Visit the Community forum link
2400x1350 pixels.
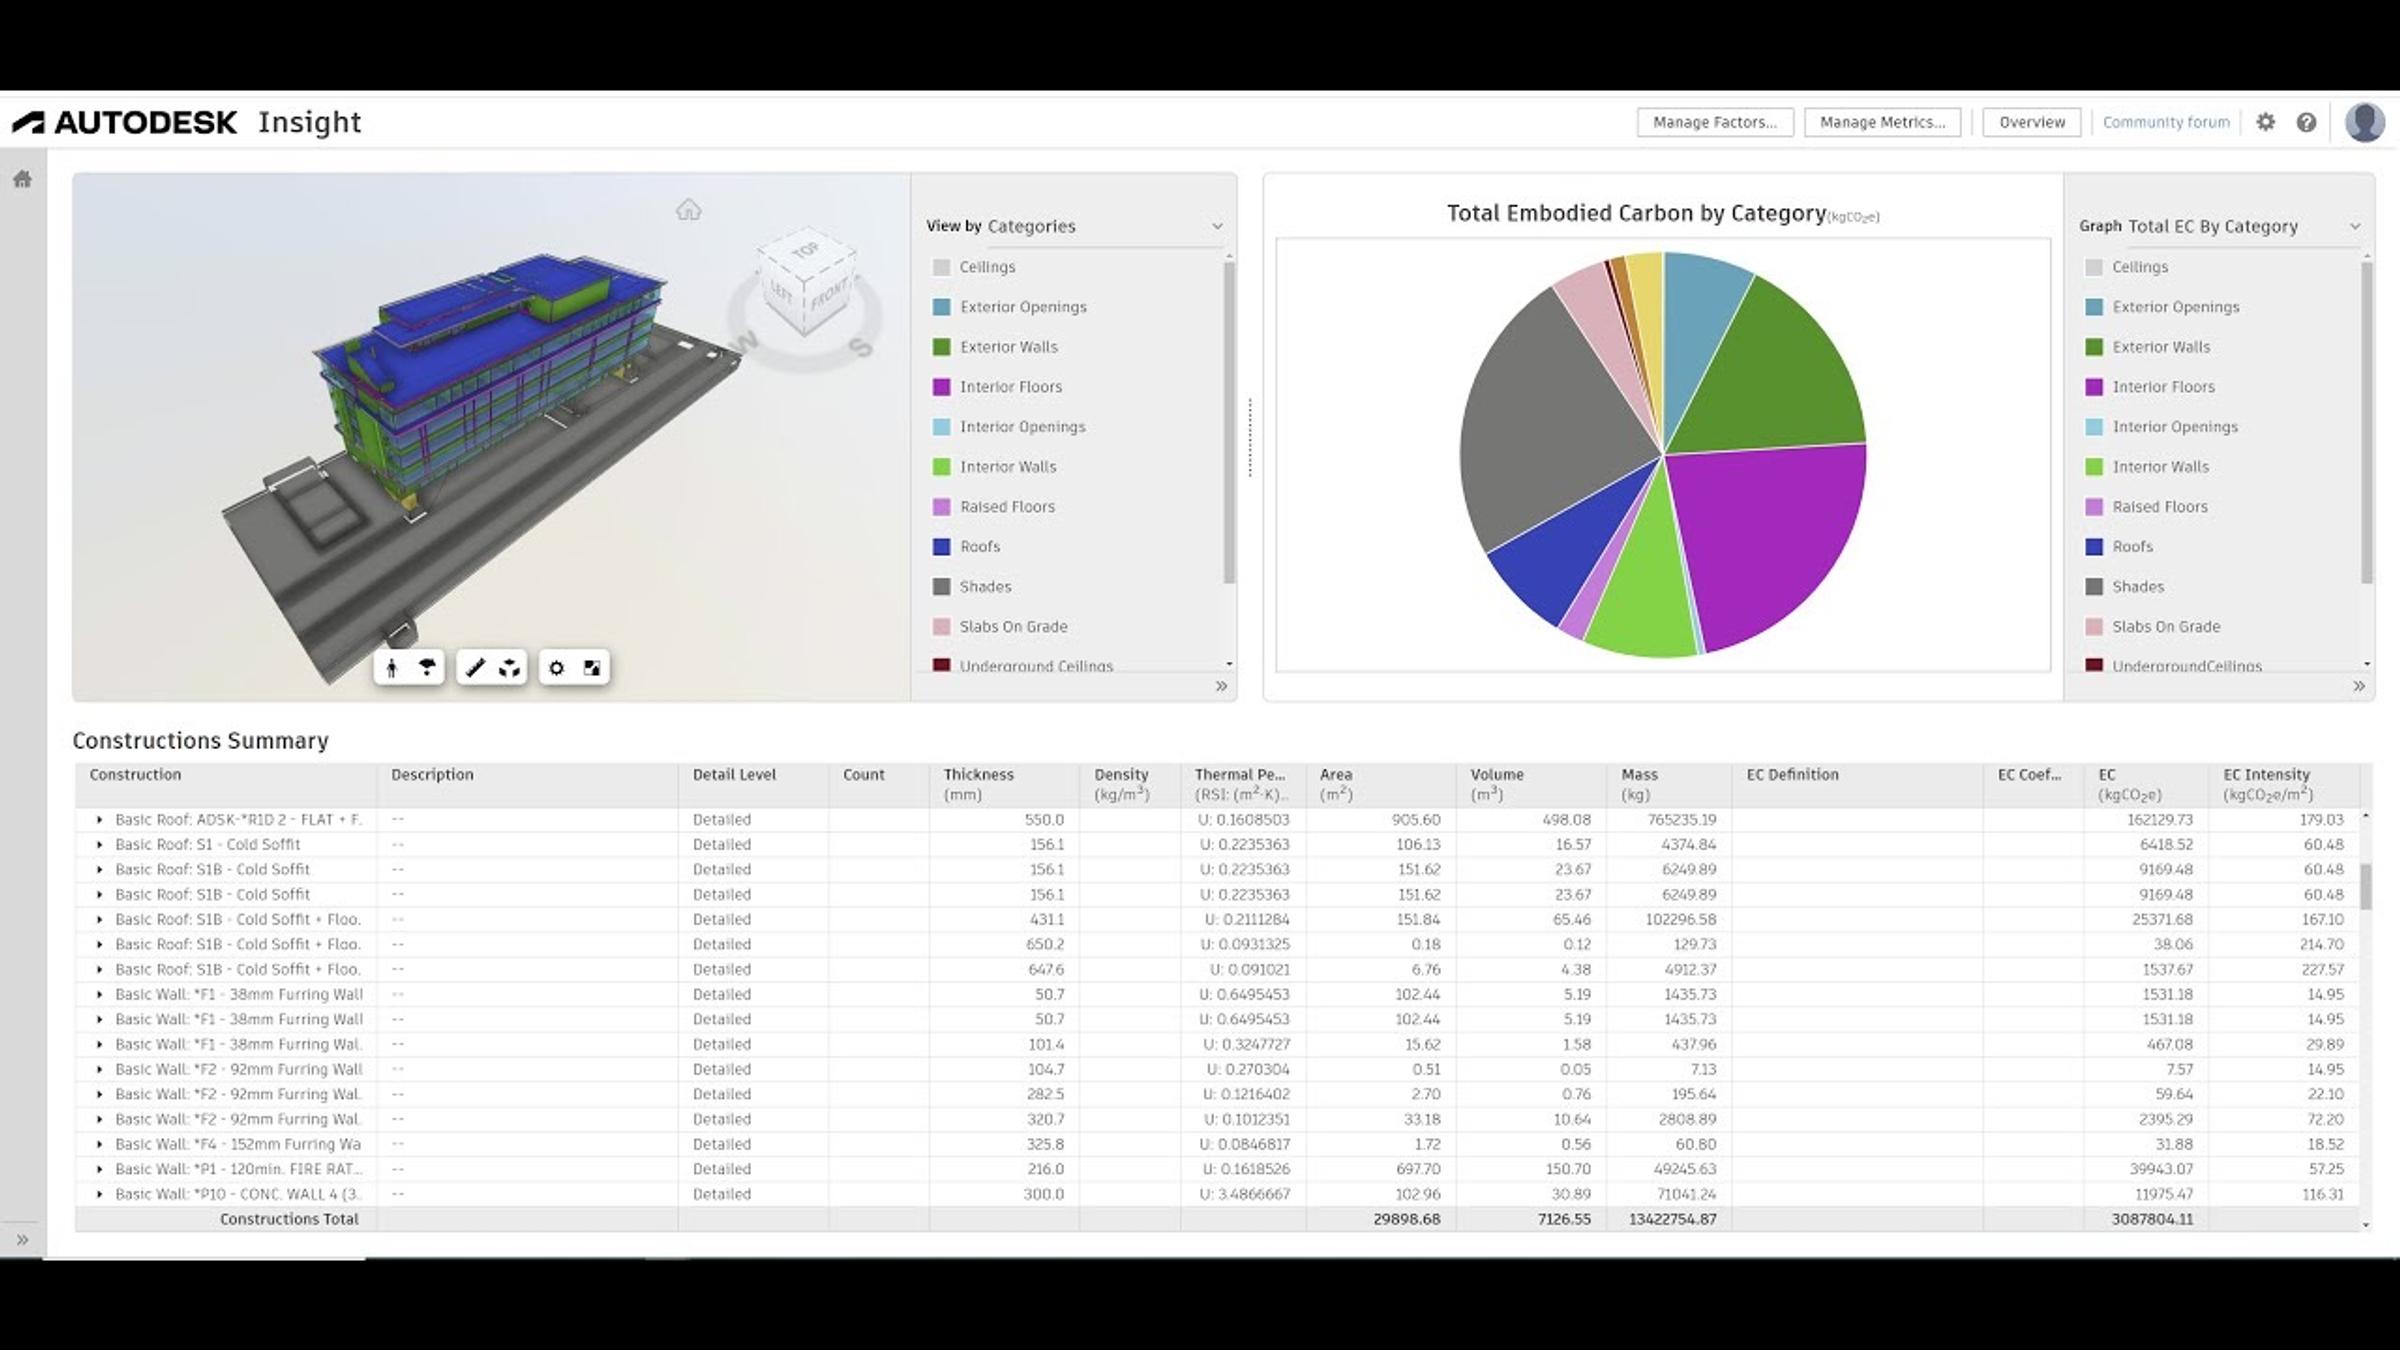2166,122
